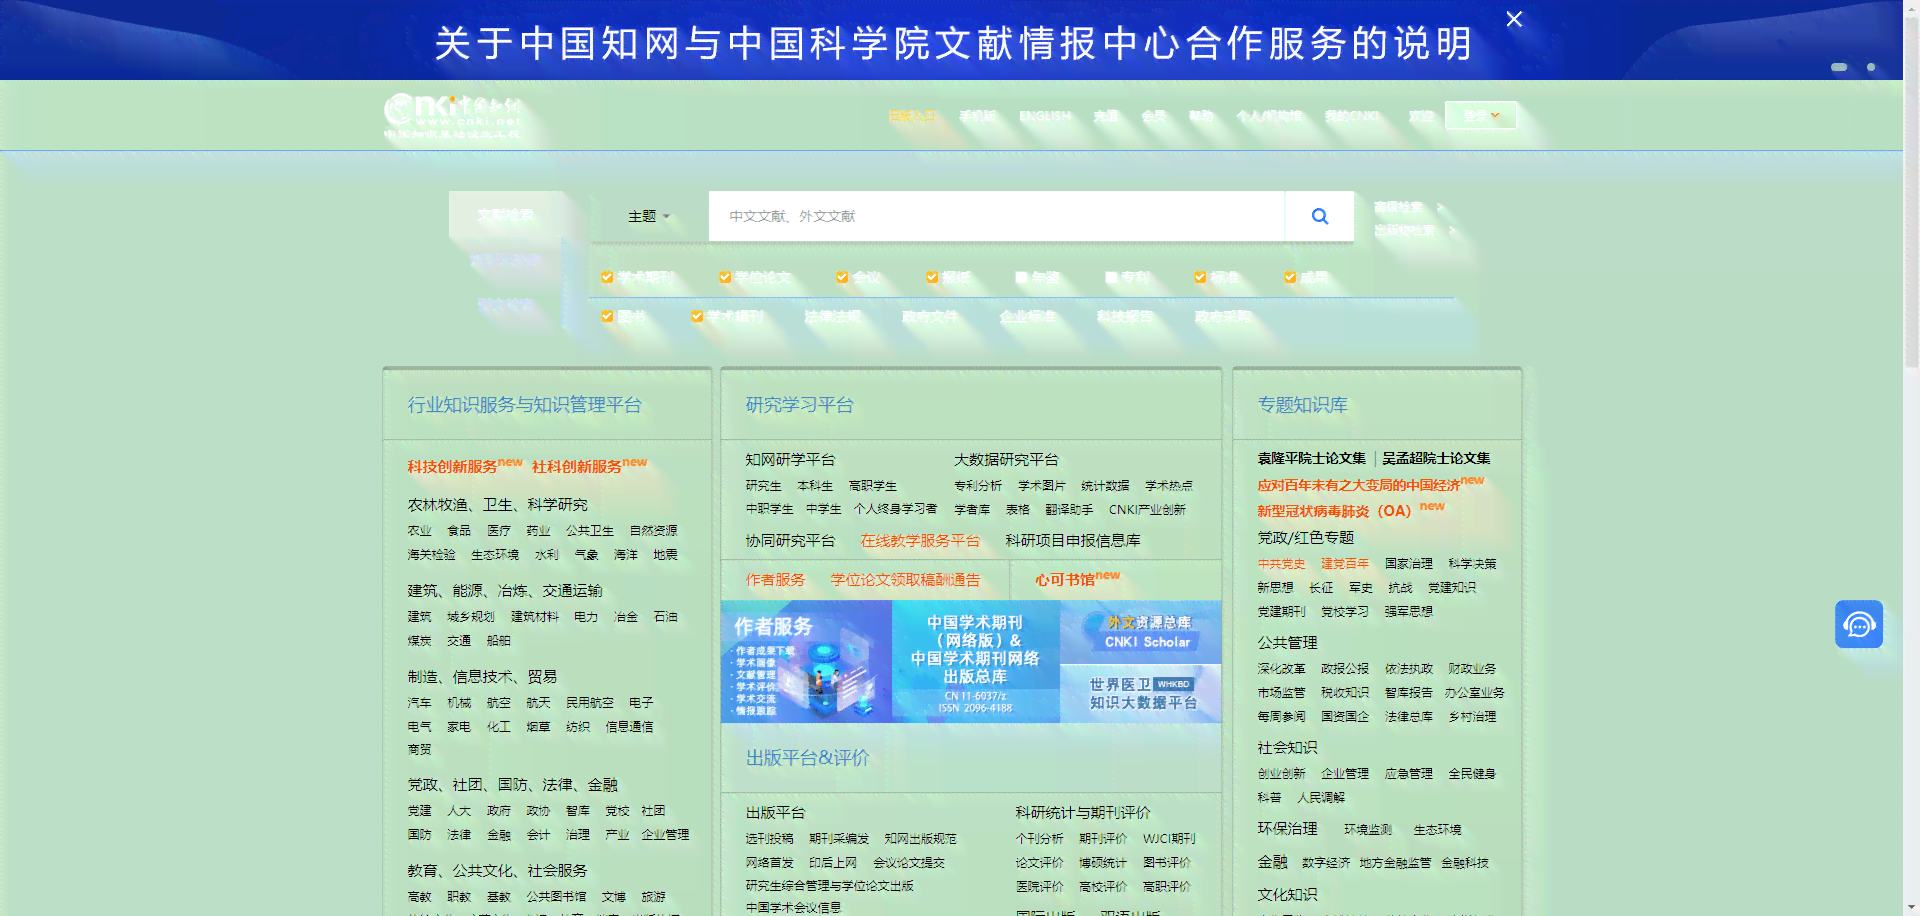Check the 年鉴 checkbox

click(1021, 277)
